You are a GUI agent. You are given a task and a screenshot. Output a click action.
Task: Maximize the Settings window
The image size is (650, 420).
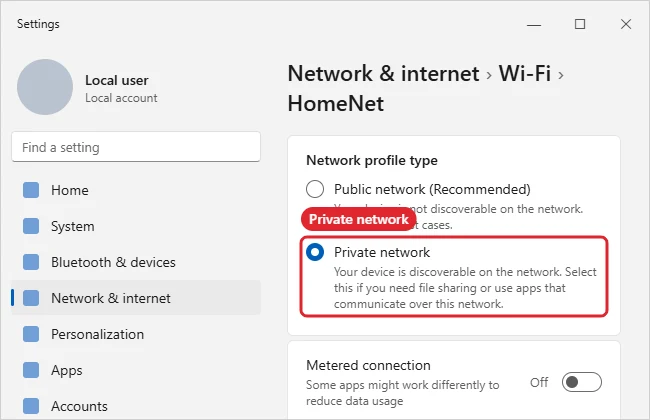[x=580, y=24]
